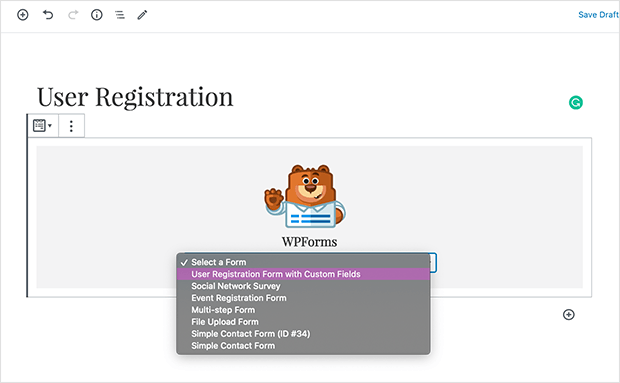Choose Event Registration Form
This screenshot has height=383, width=620.
(x=303, y=298)
